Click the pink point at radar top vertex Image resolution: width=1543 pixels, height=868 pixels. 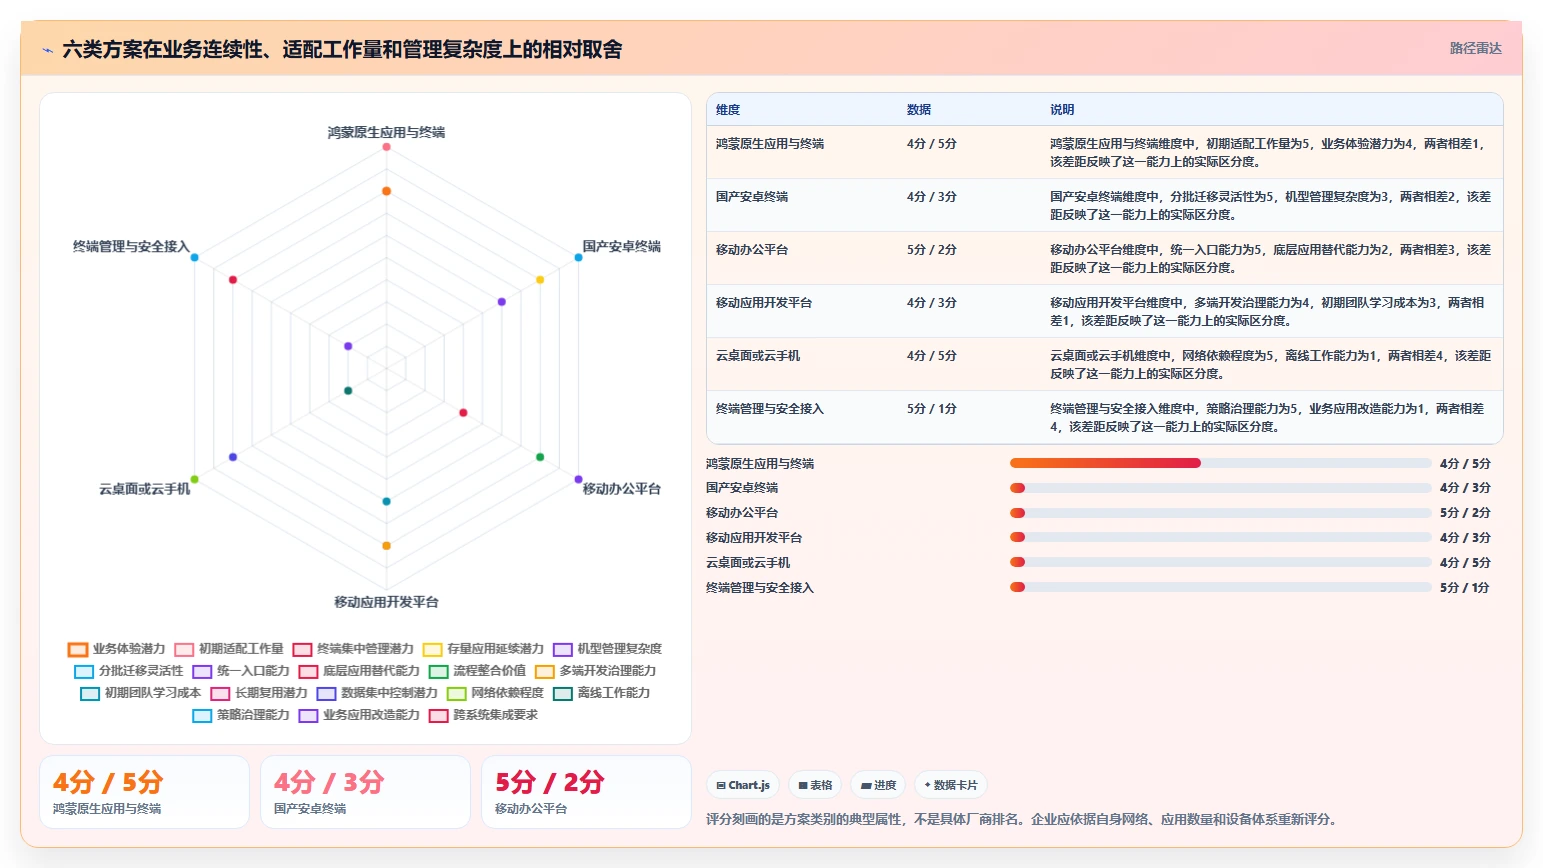[x=386, y=147]
